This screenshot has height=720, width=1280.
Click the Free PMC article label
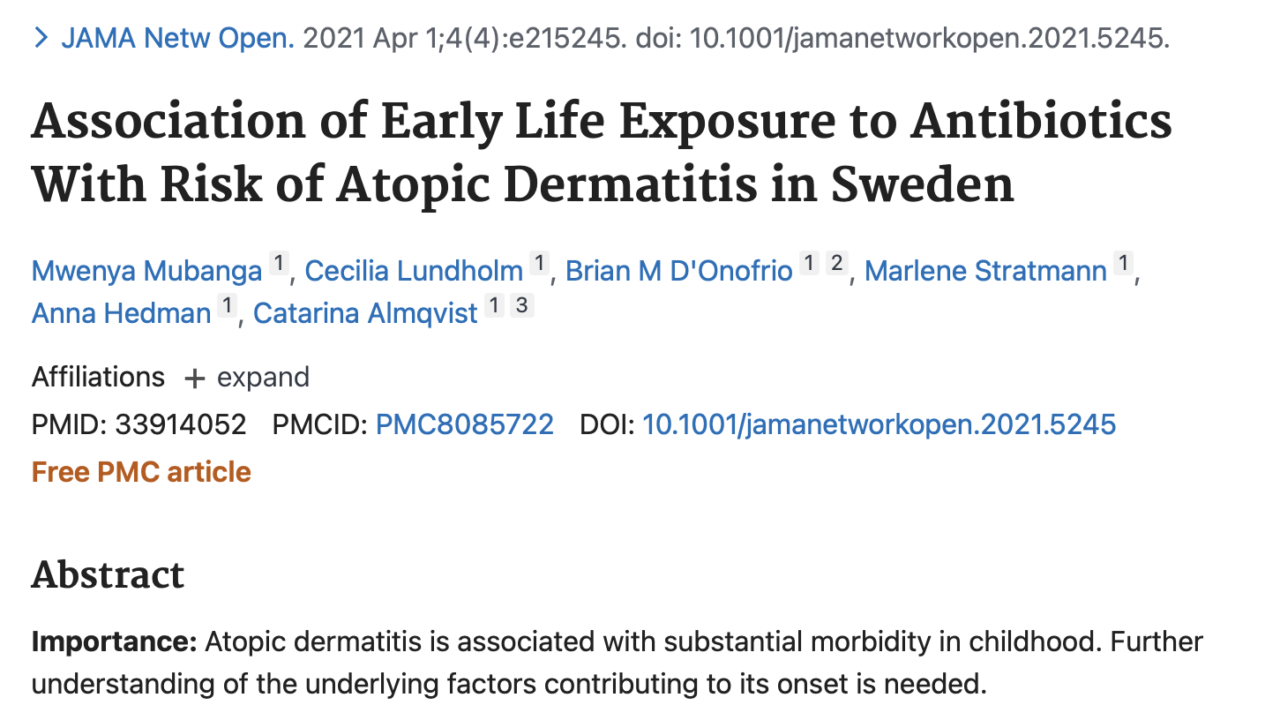pyautogui.click(x=141, y=472)
